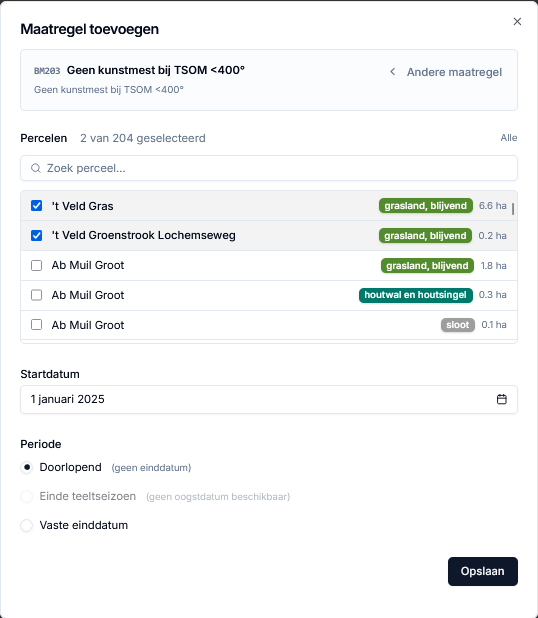Select the Vaste einddatum radio option
This screenshot has height=618, width=538.
27,525
